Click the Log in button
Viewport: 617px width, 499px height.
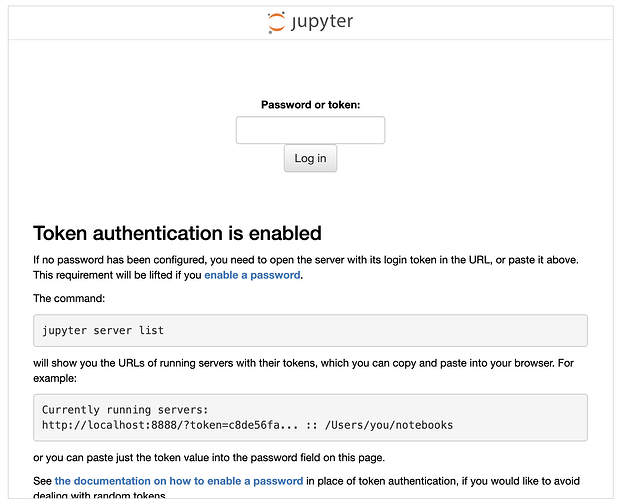point(310,158)
